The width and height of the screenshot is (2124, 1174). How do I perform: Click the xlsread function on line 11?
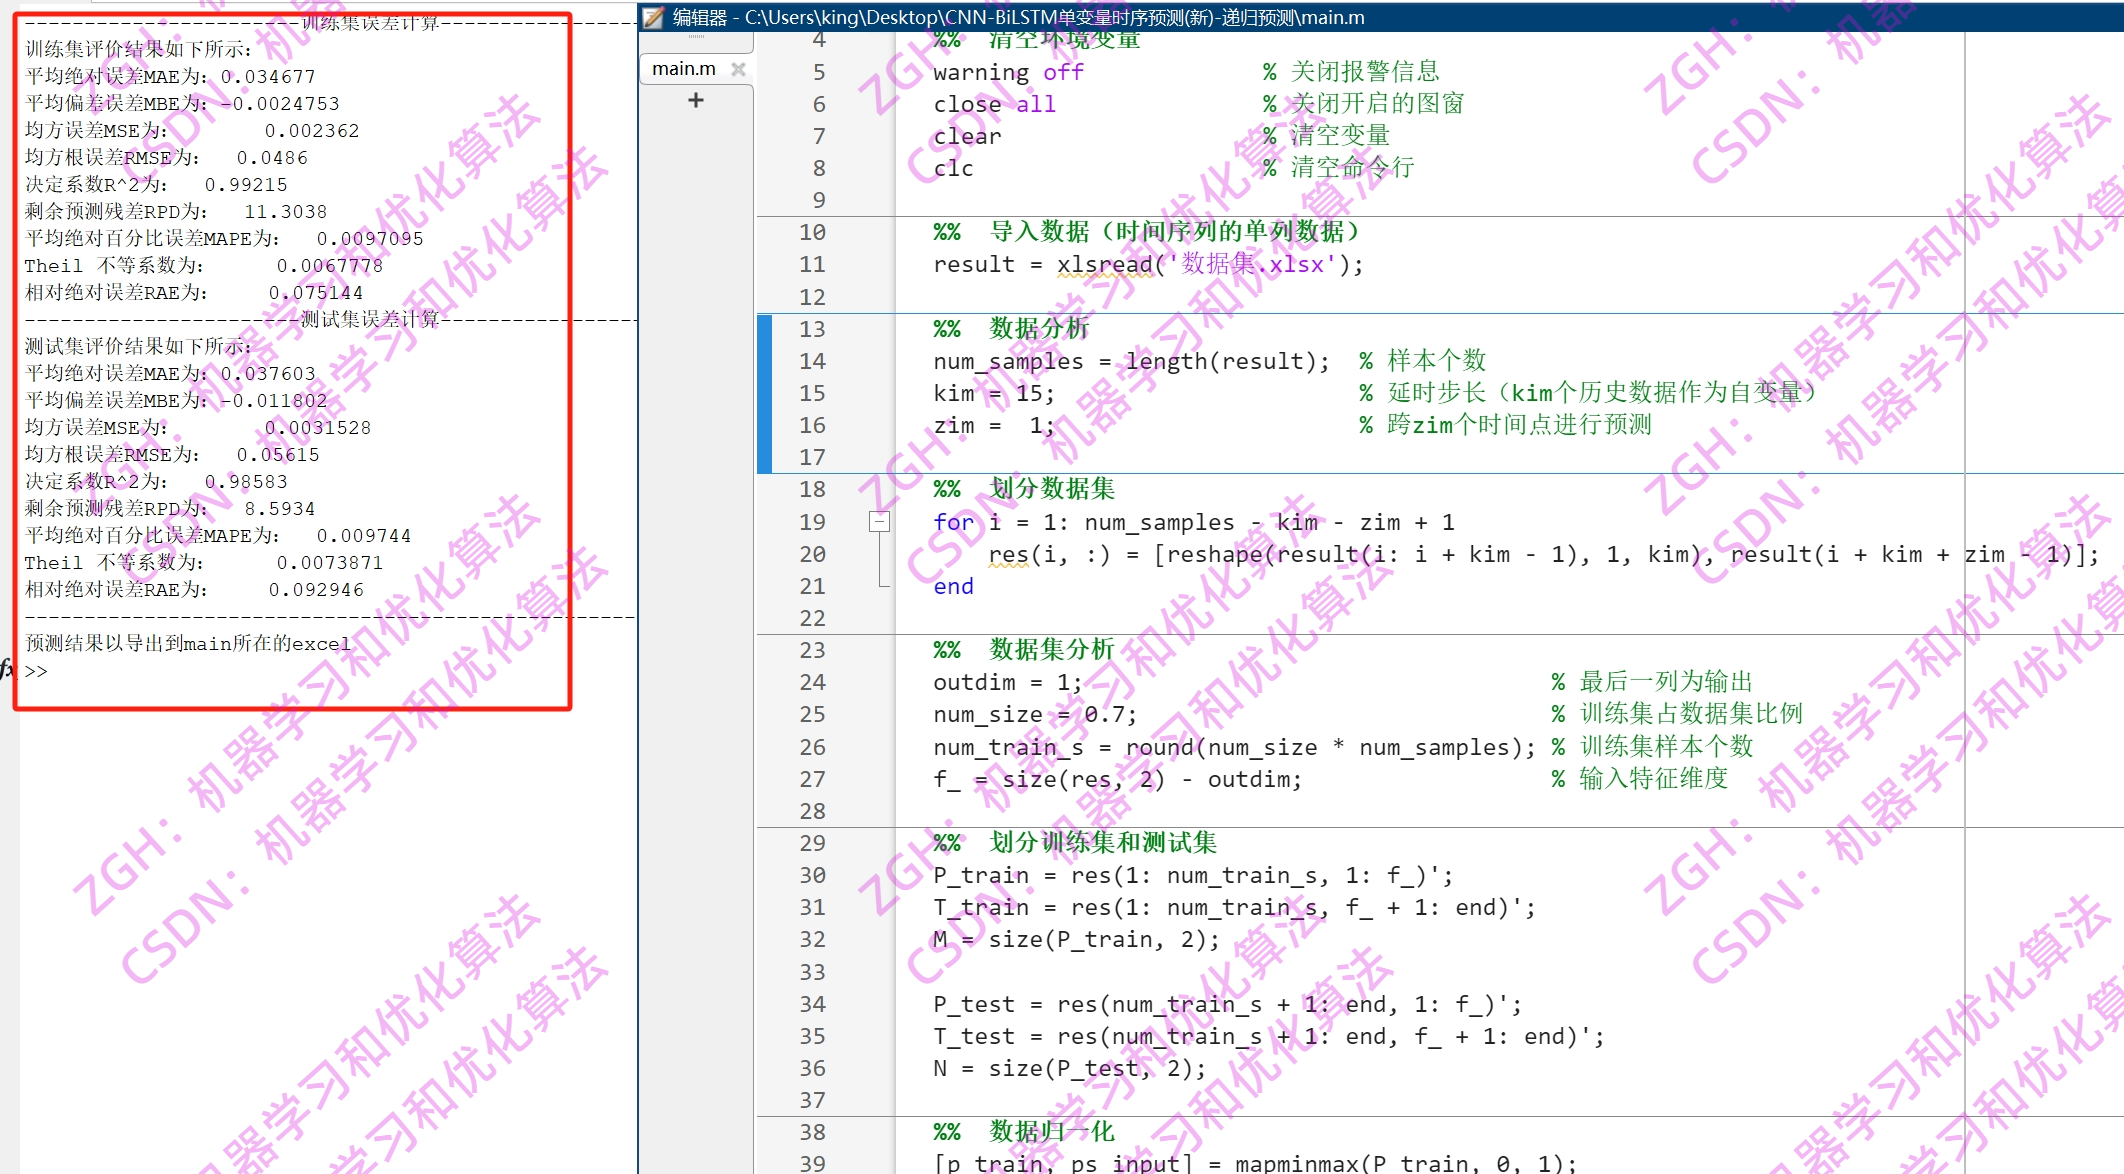click(1104, 264)
